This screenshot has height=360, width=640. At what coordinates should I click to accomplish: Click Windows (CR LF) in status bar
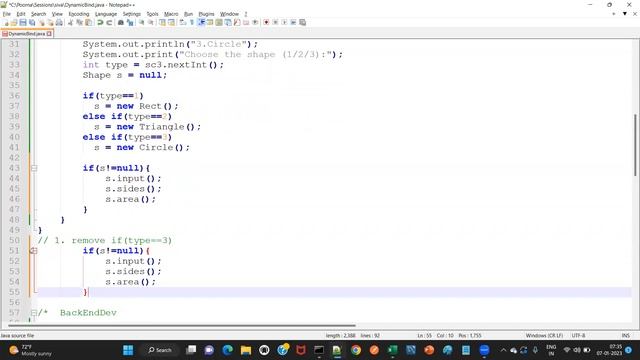pos(544,336)
